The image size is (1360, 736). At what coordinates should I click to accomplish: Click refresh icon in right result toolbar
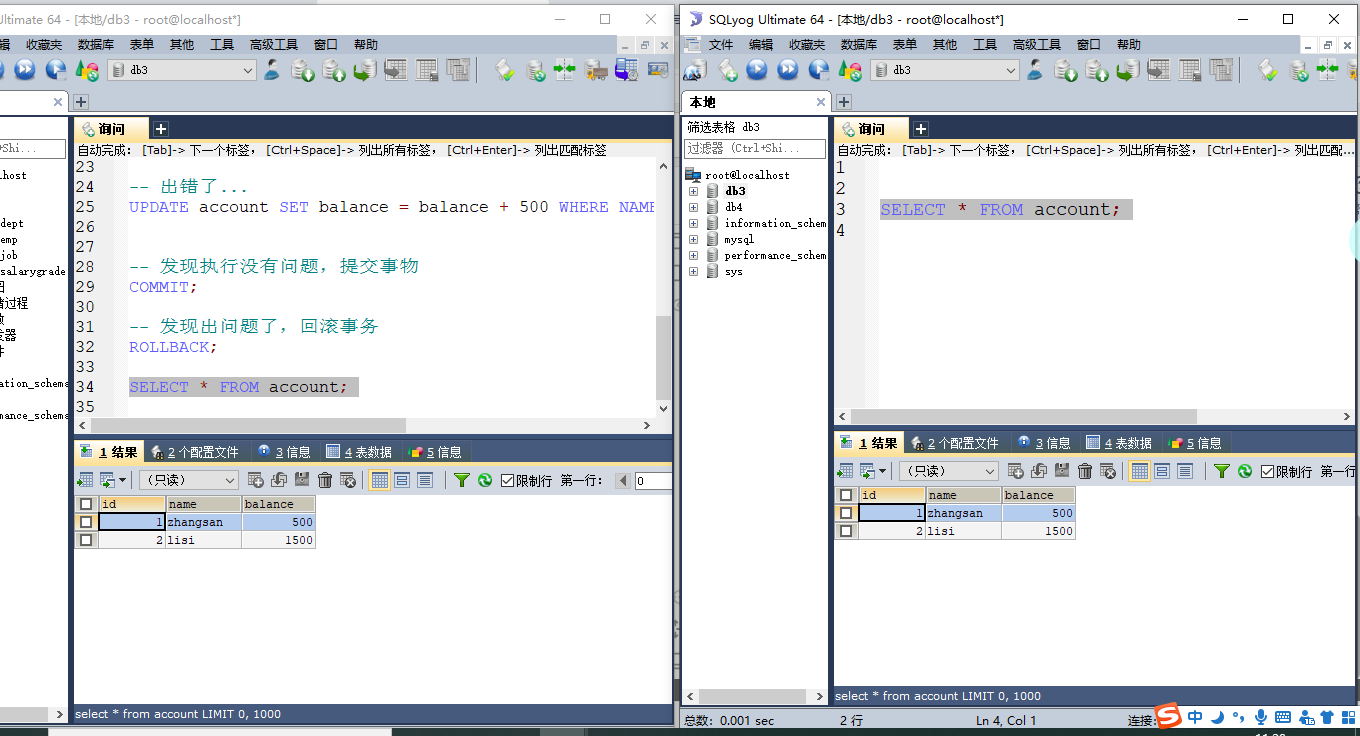[x=1244, y=471]
